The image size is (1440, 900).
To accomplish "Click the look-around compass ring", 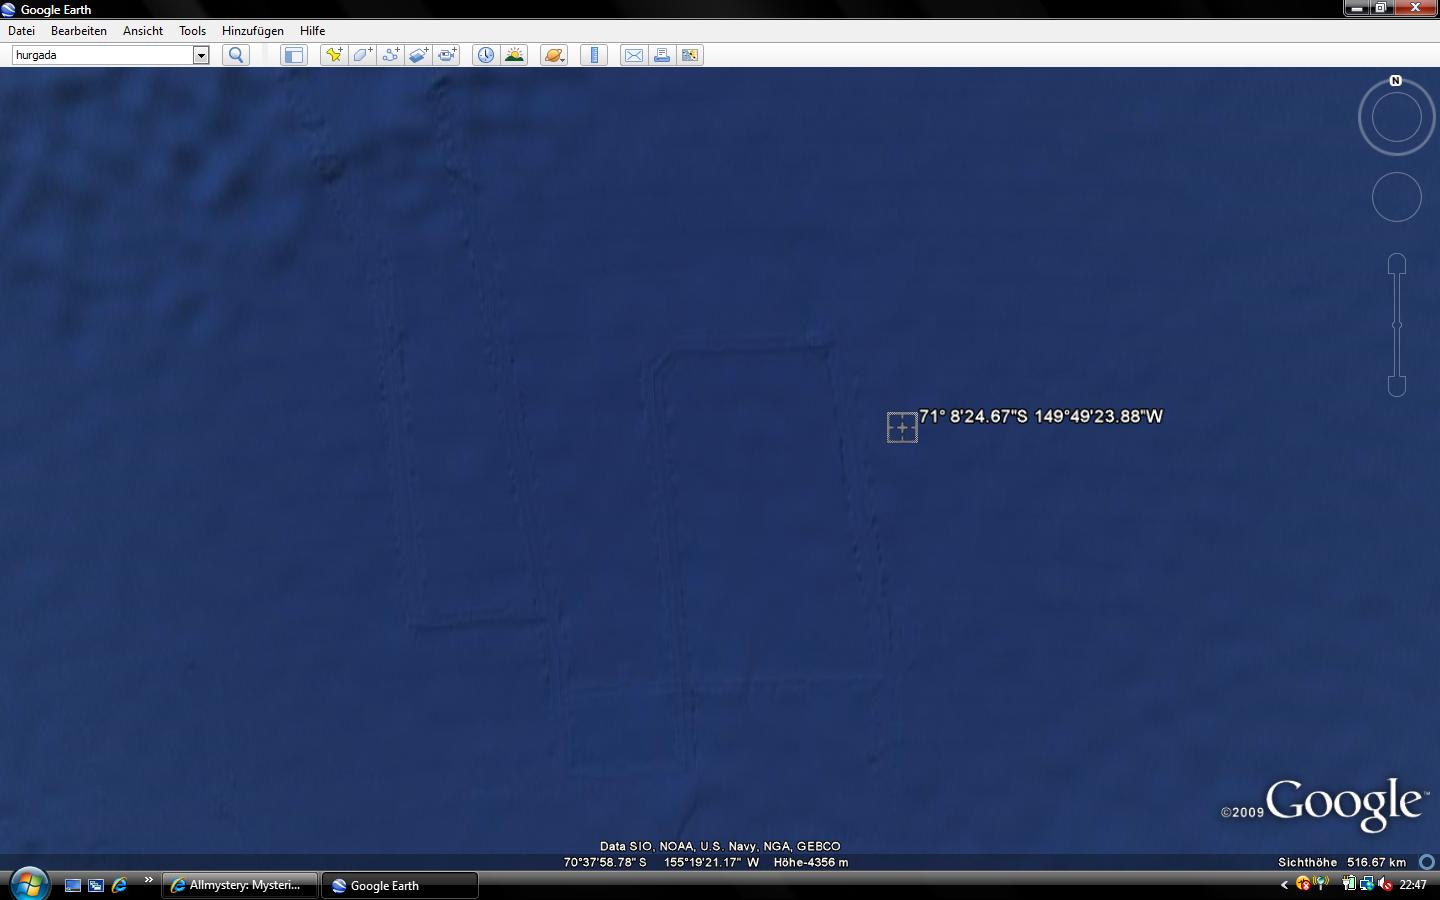I will point(1396,117).
